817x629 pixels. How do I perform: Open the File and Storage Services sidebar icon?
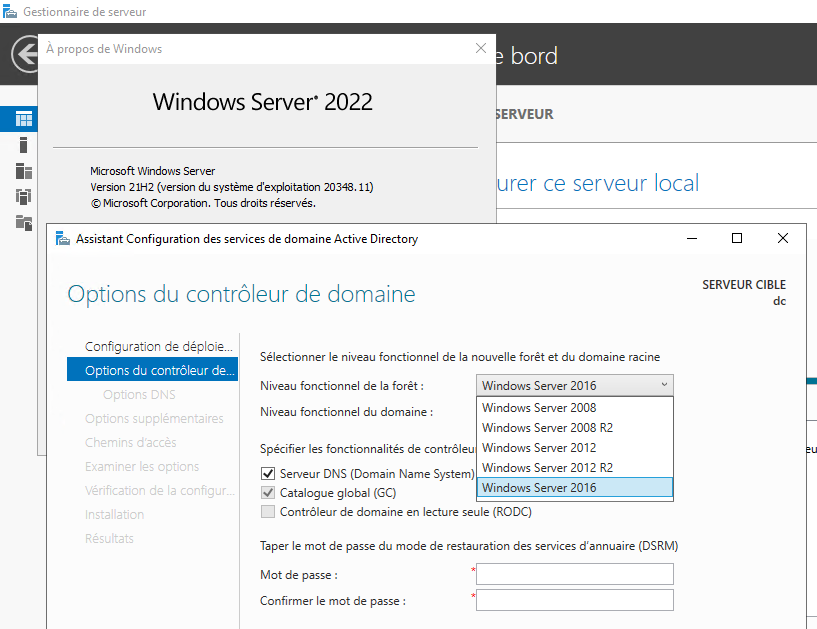click(23, 223)
